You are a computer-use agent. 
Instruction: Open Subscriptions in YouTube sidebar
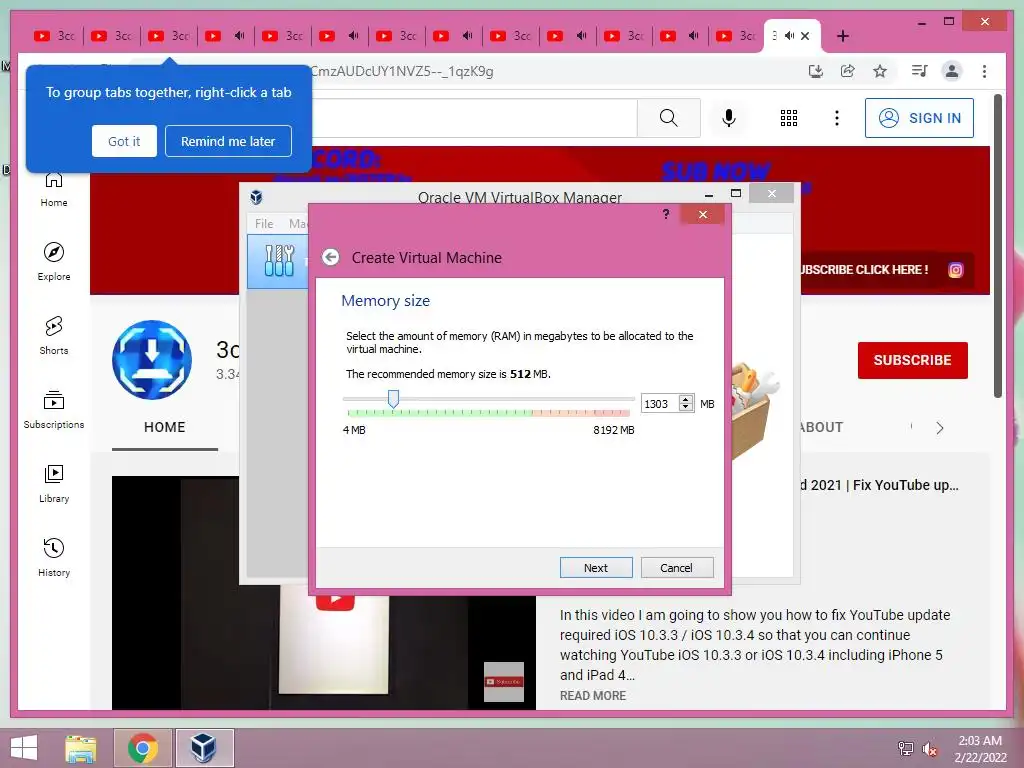coord(54,409)
